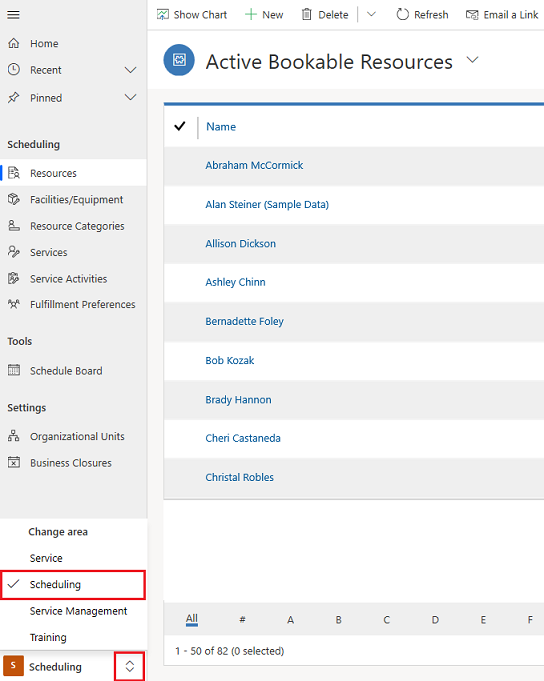Click the Fulfillment Preferences icon

(x=14, y=304)
